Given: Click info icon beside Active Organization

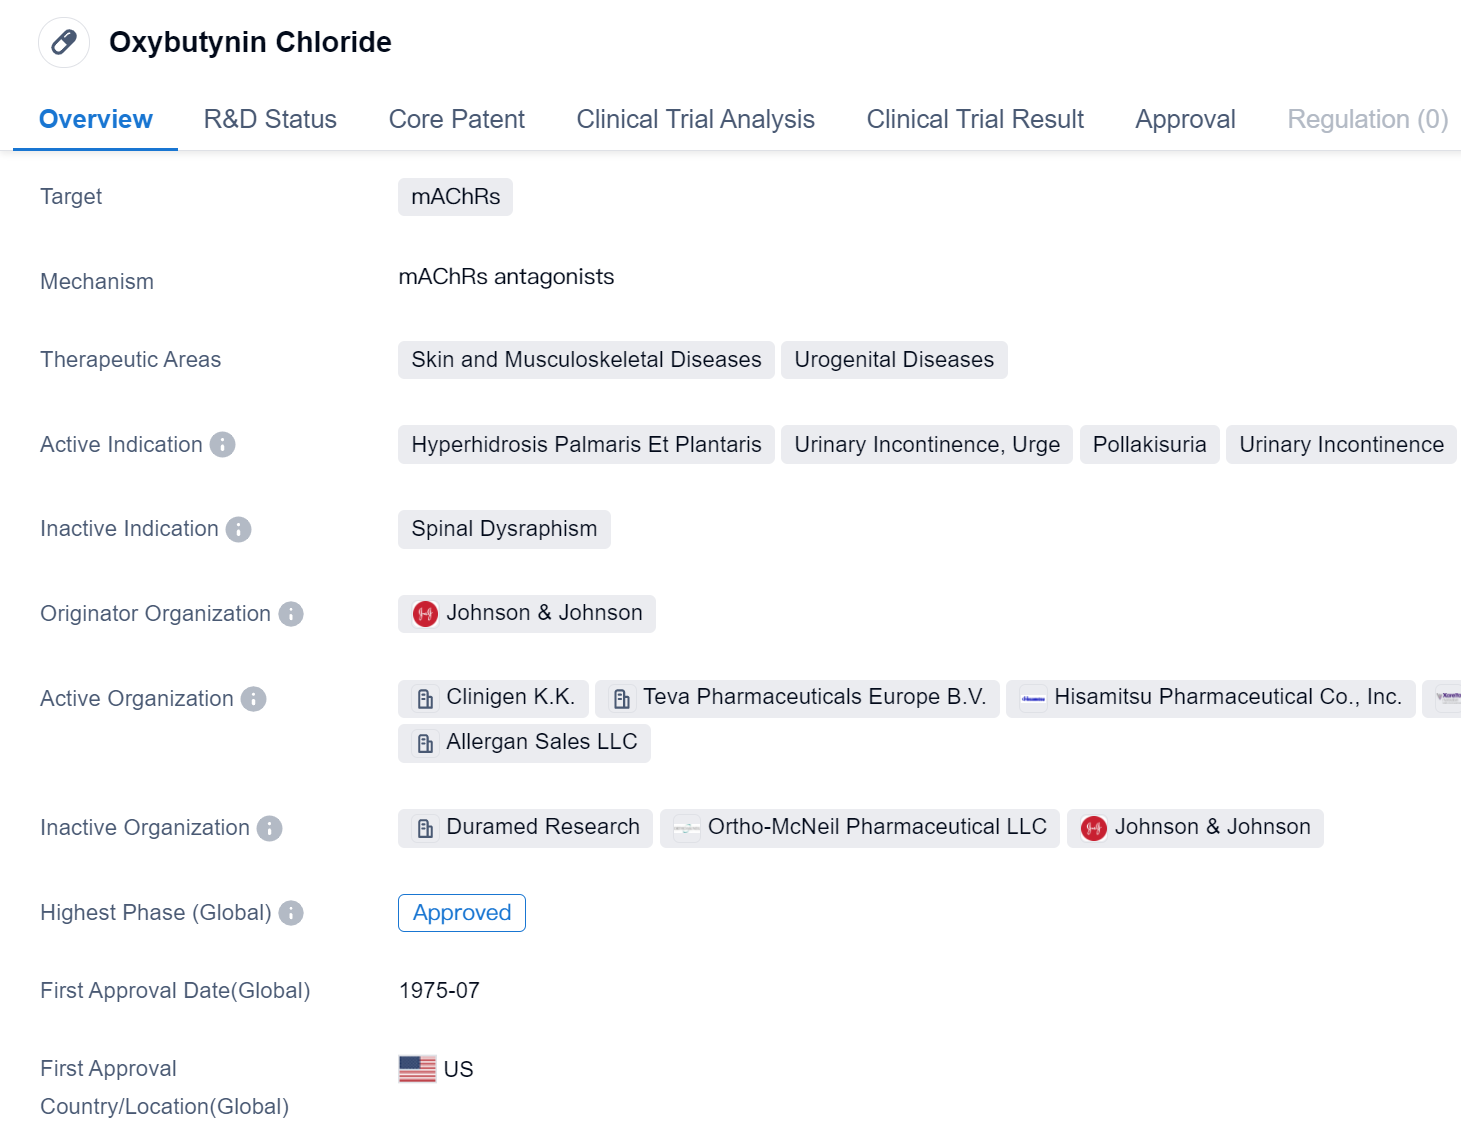Looking at the screenshot, I should [254, 699].
